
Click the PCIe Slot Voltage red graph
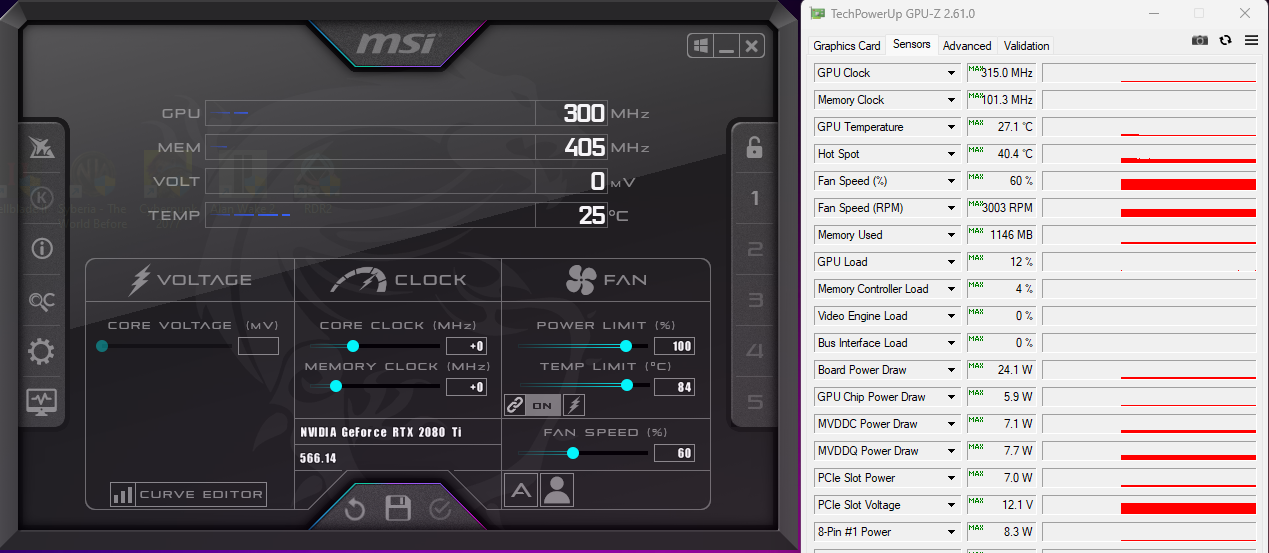coord(1188,508)
